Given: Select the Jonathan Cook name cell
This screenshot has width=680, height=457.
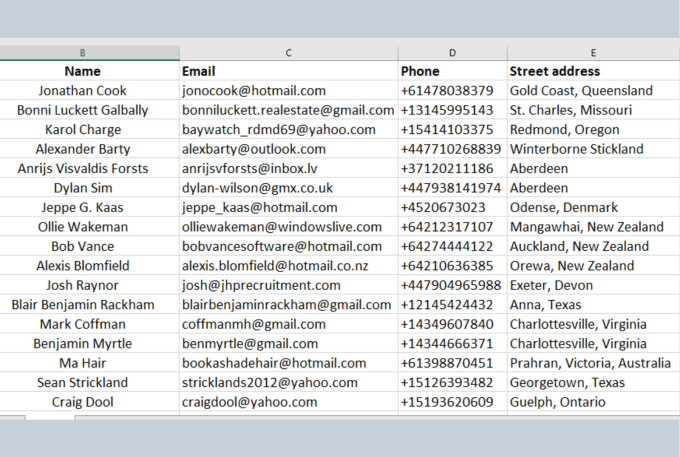Looking at the screenshot, I should click(x=82, y=91).
